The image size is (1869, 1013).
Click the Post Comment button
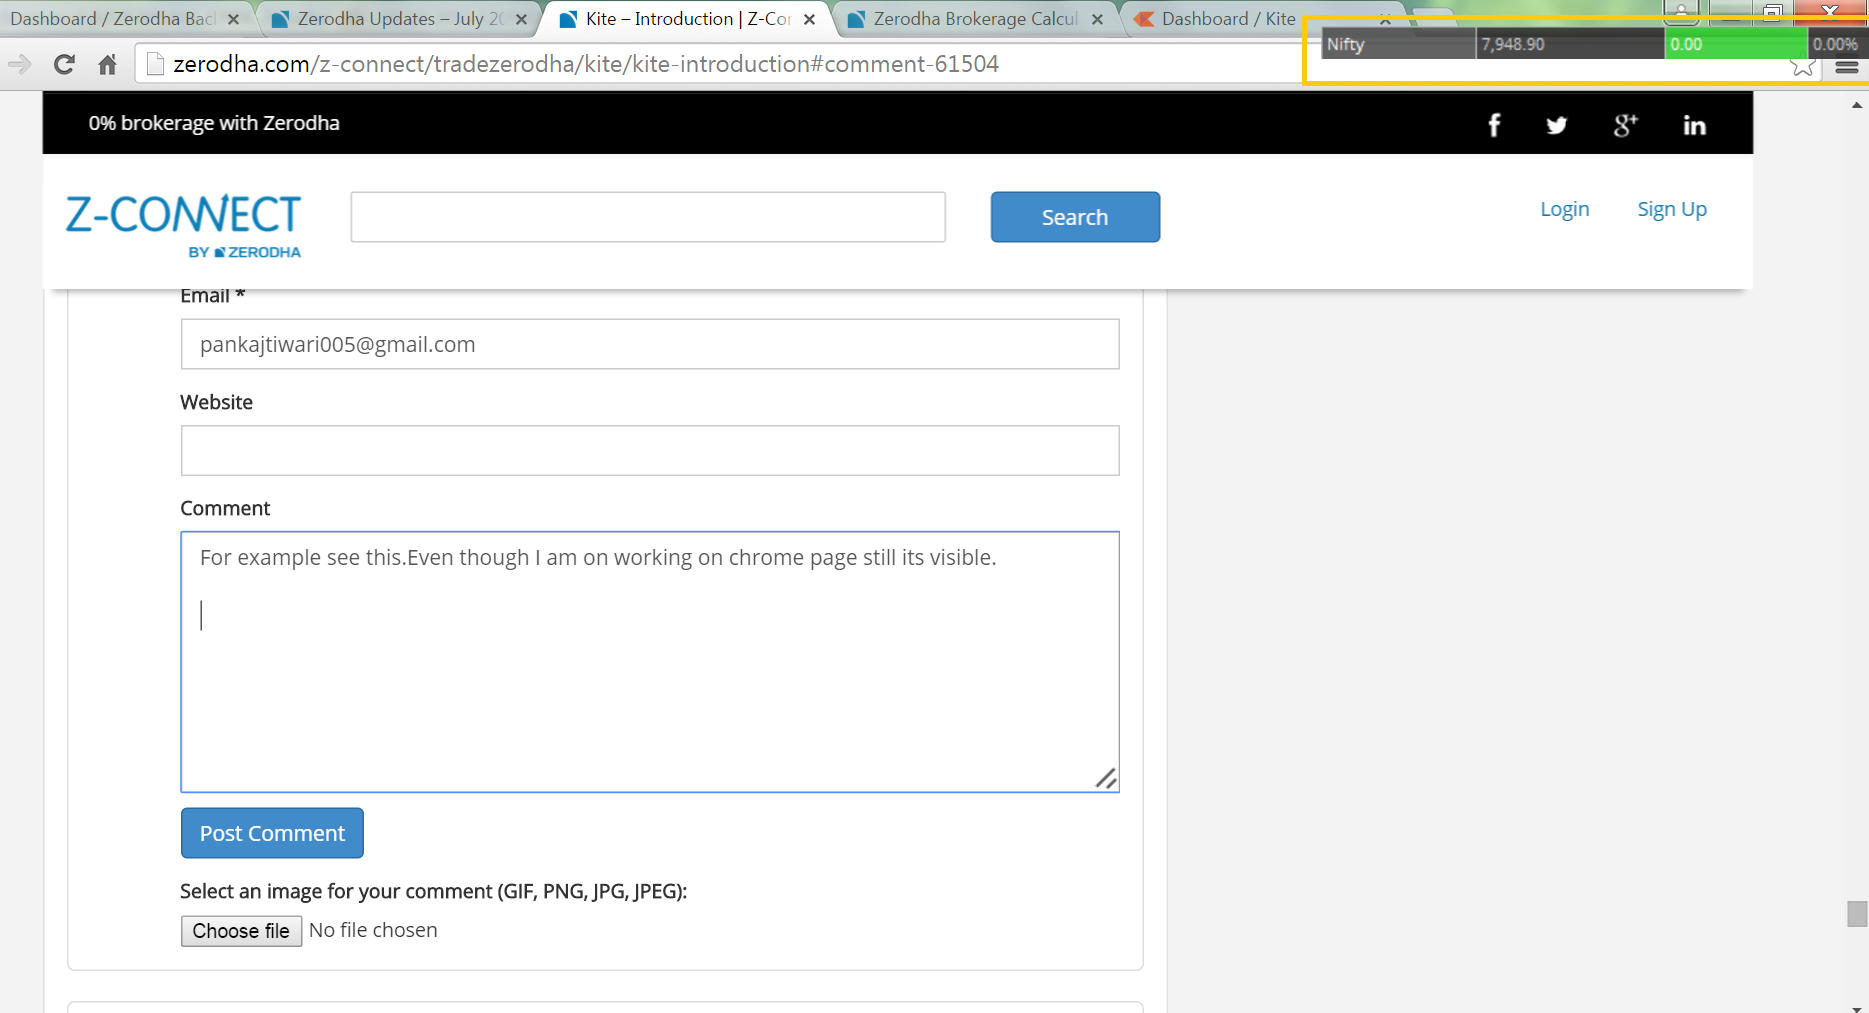(x=272, y=833)
